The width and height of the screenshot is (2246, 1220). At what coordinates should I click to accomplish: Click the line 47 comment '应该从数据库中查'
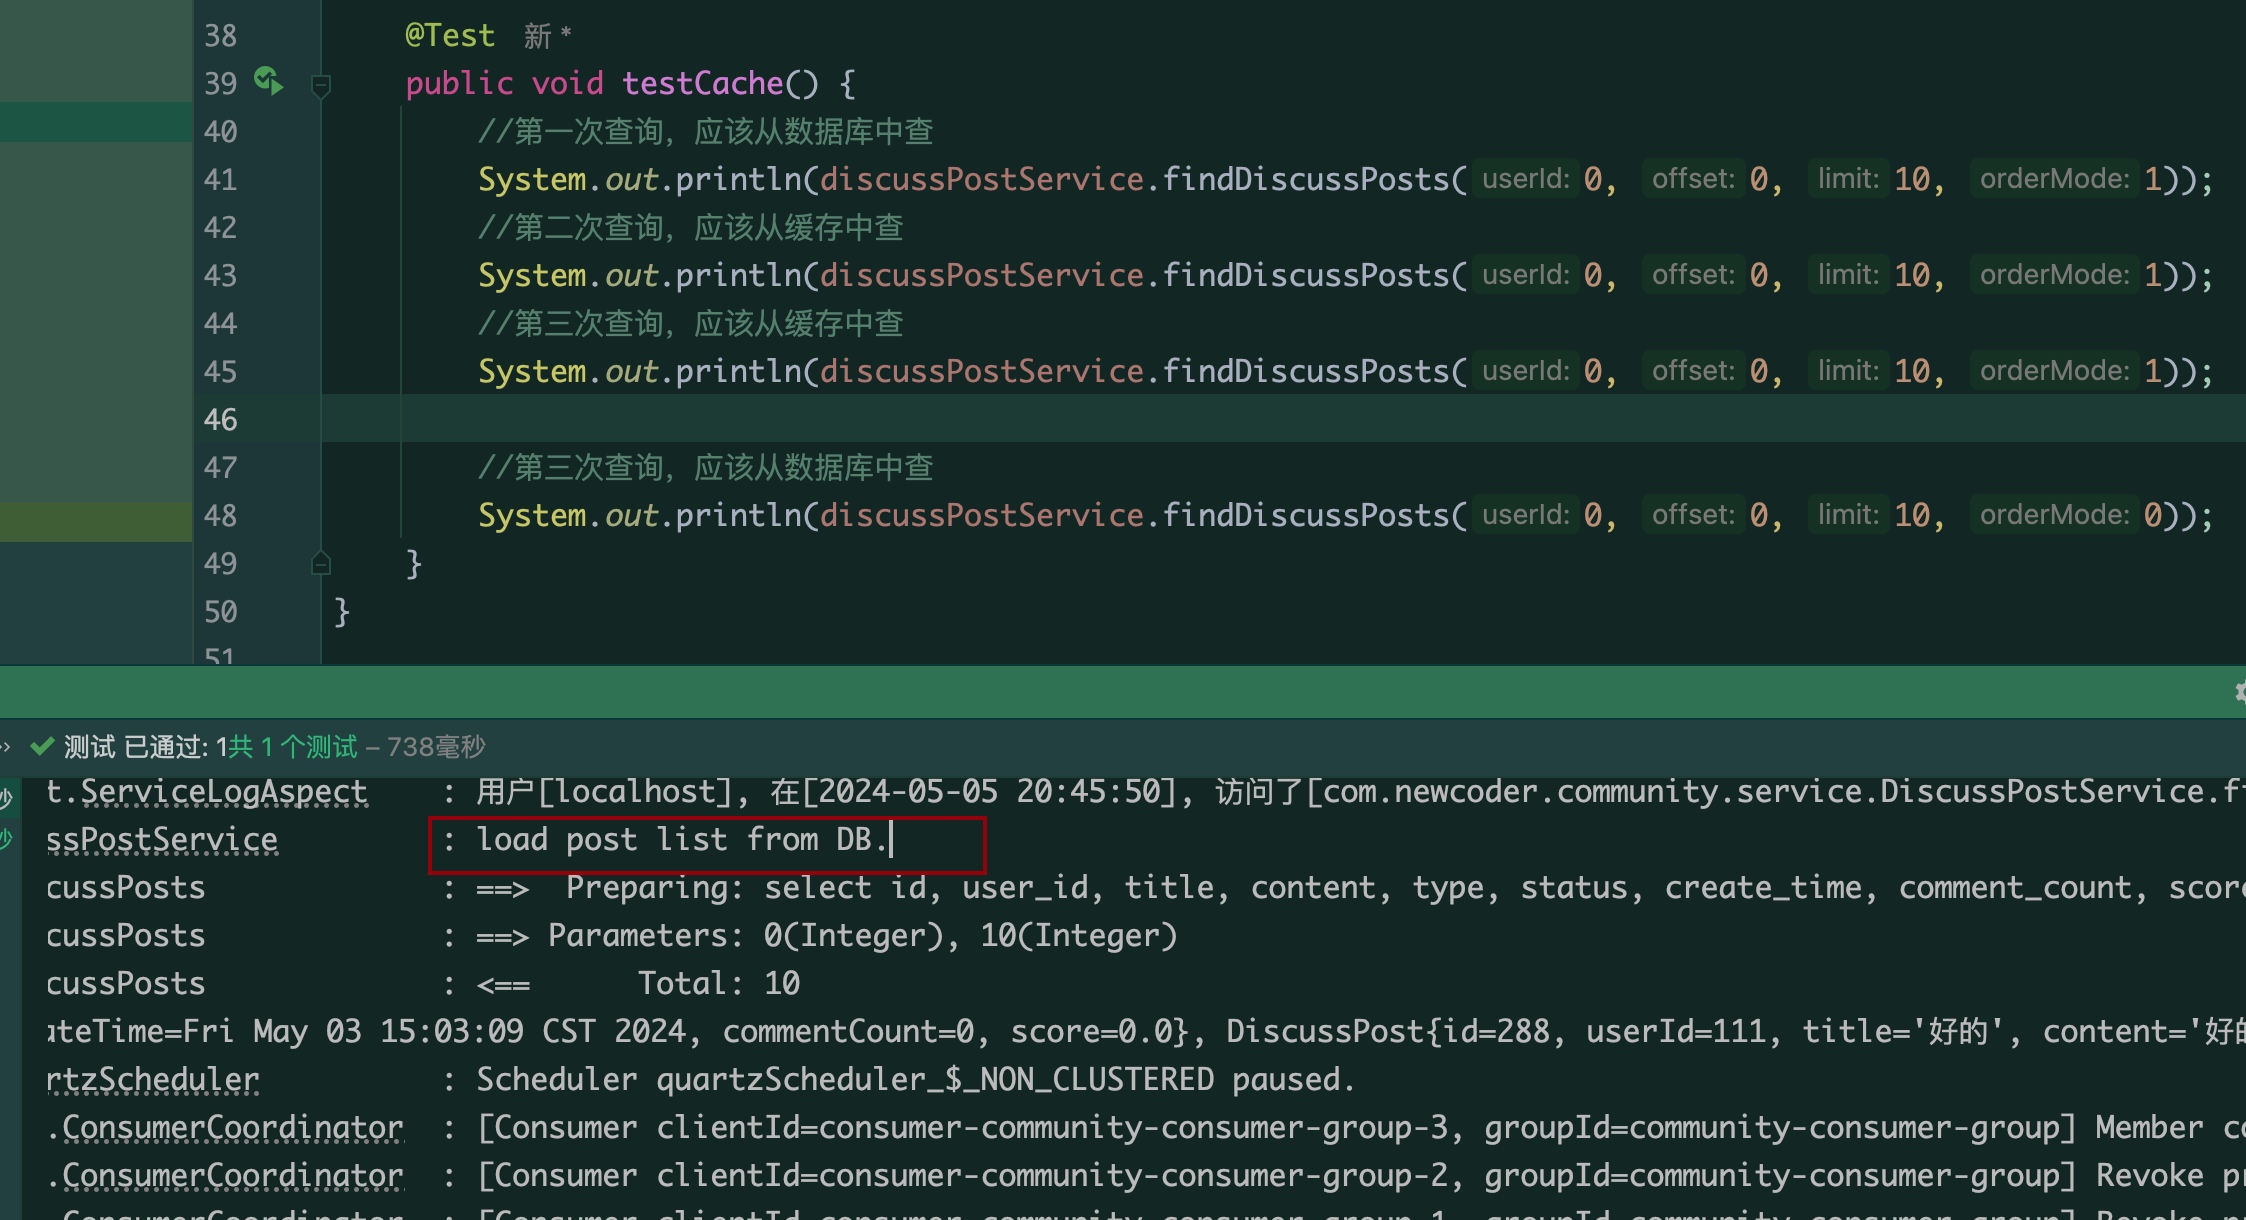click(x=814, y=467)
